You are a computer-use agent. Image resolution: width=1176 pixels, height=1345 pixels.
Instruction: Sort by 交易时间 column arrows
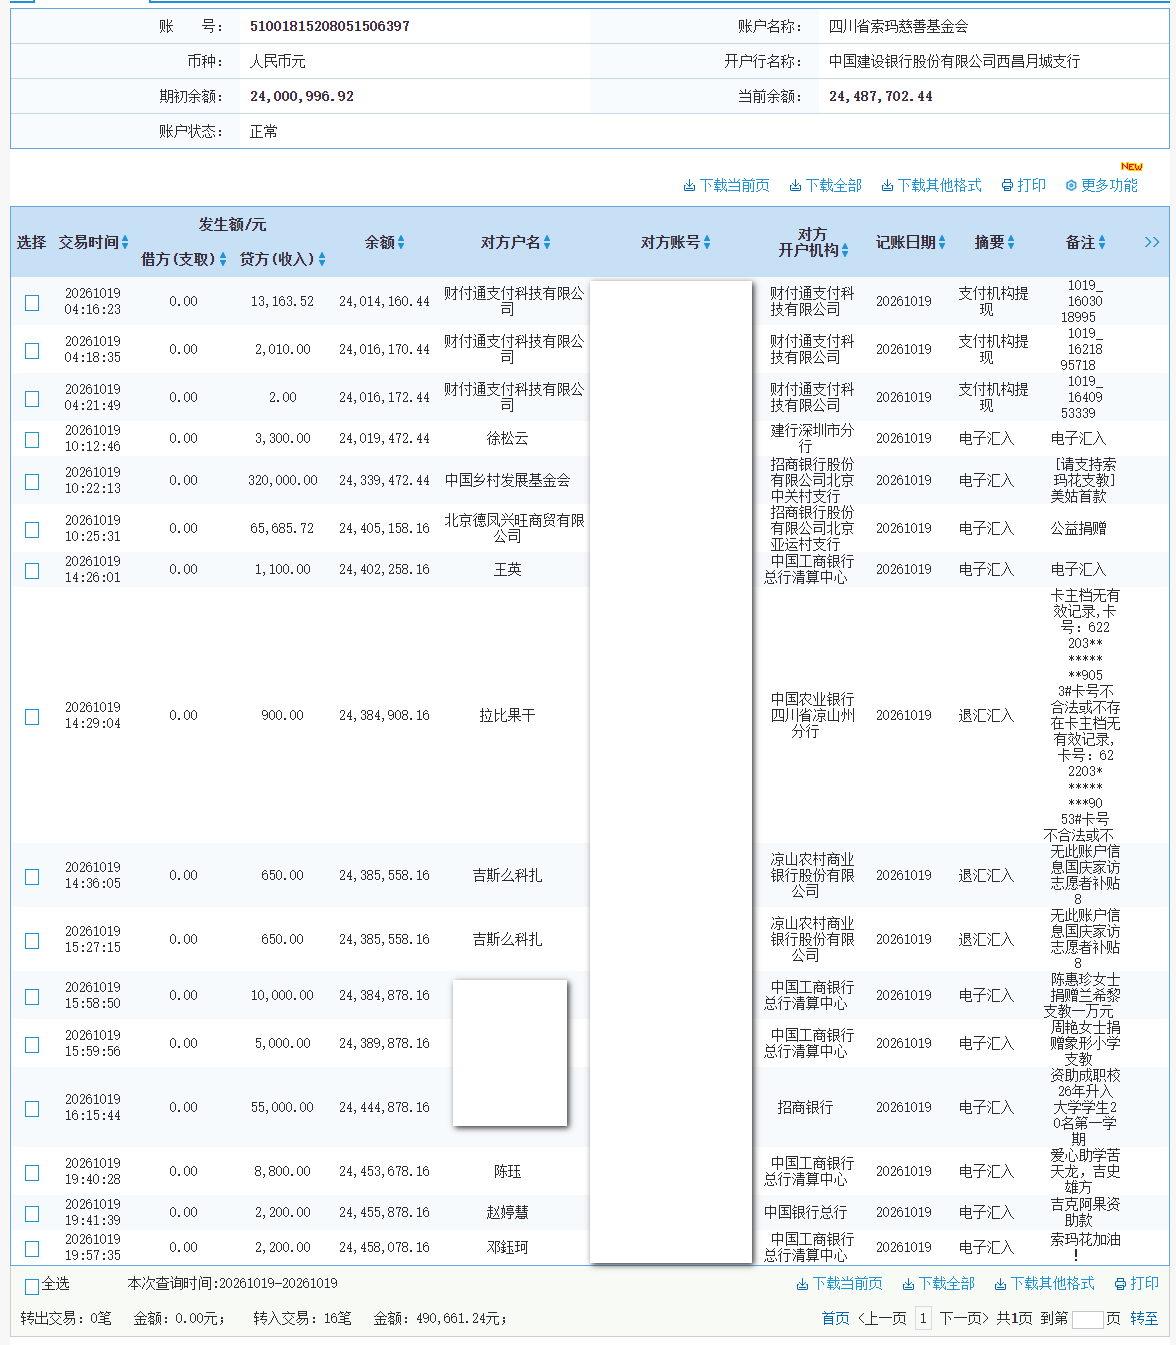125,242
